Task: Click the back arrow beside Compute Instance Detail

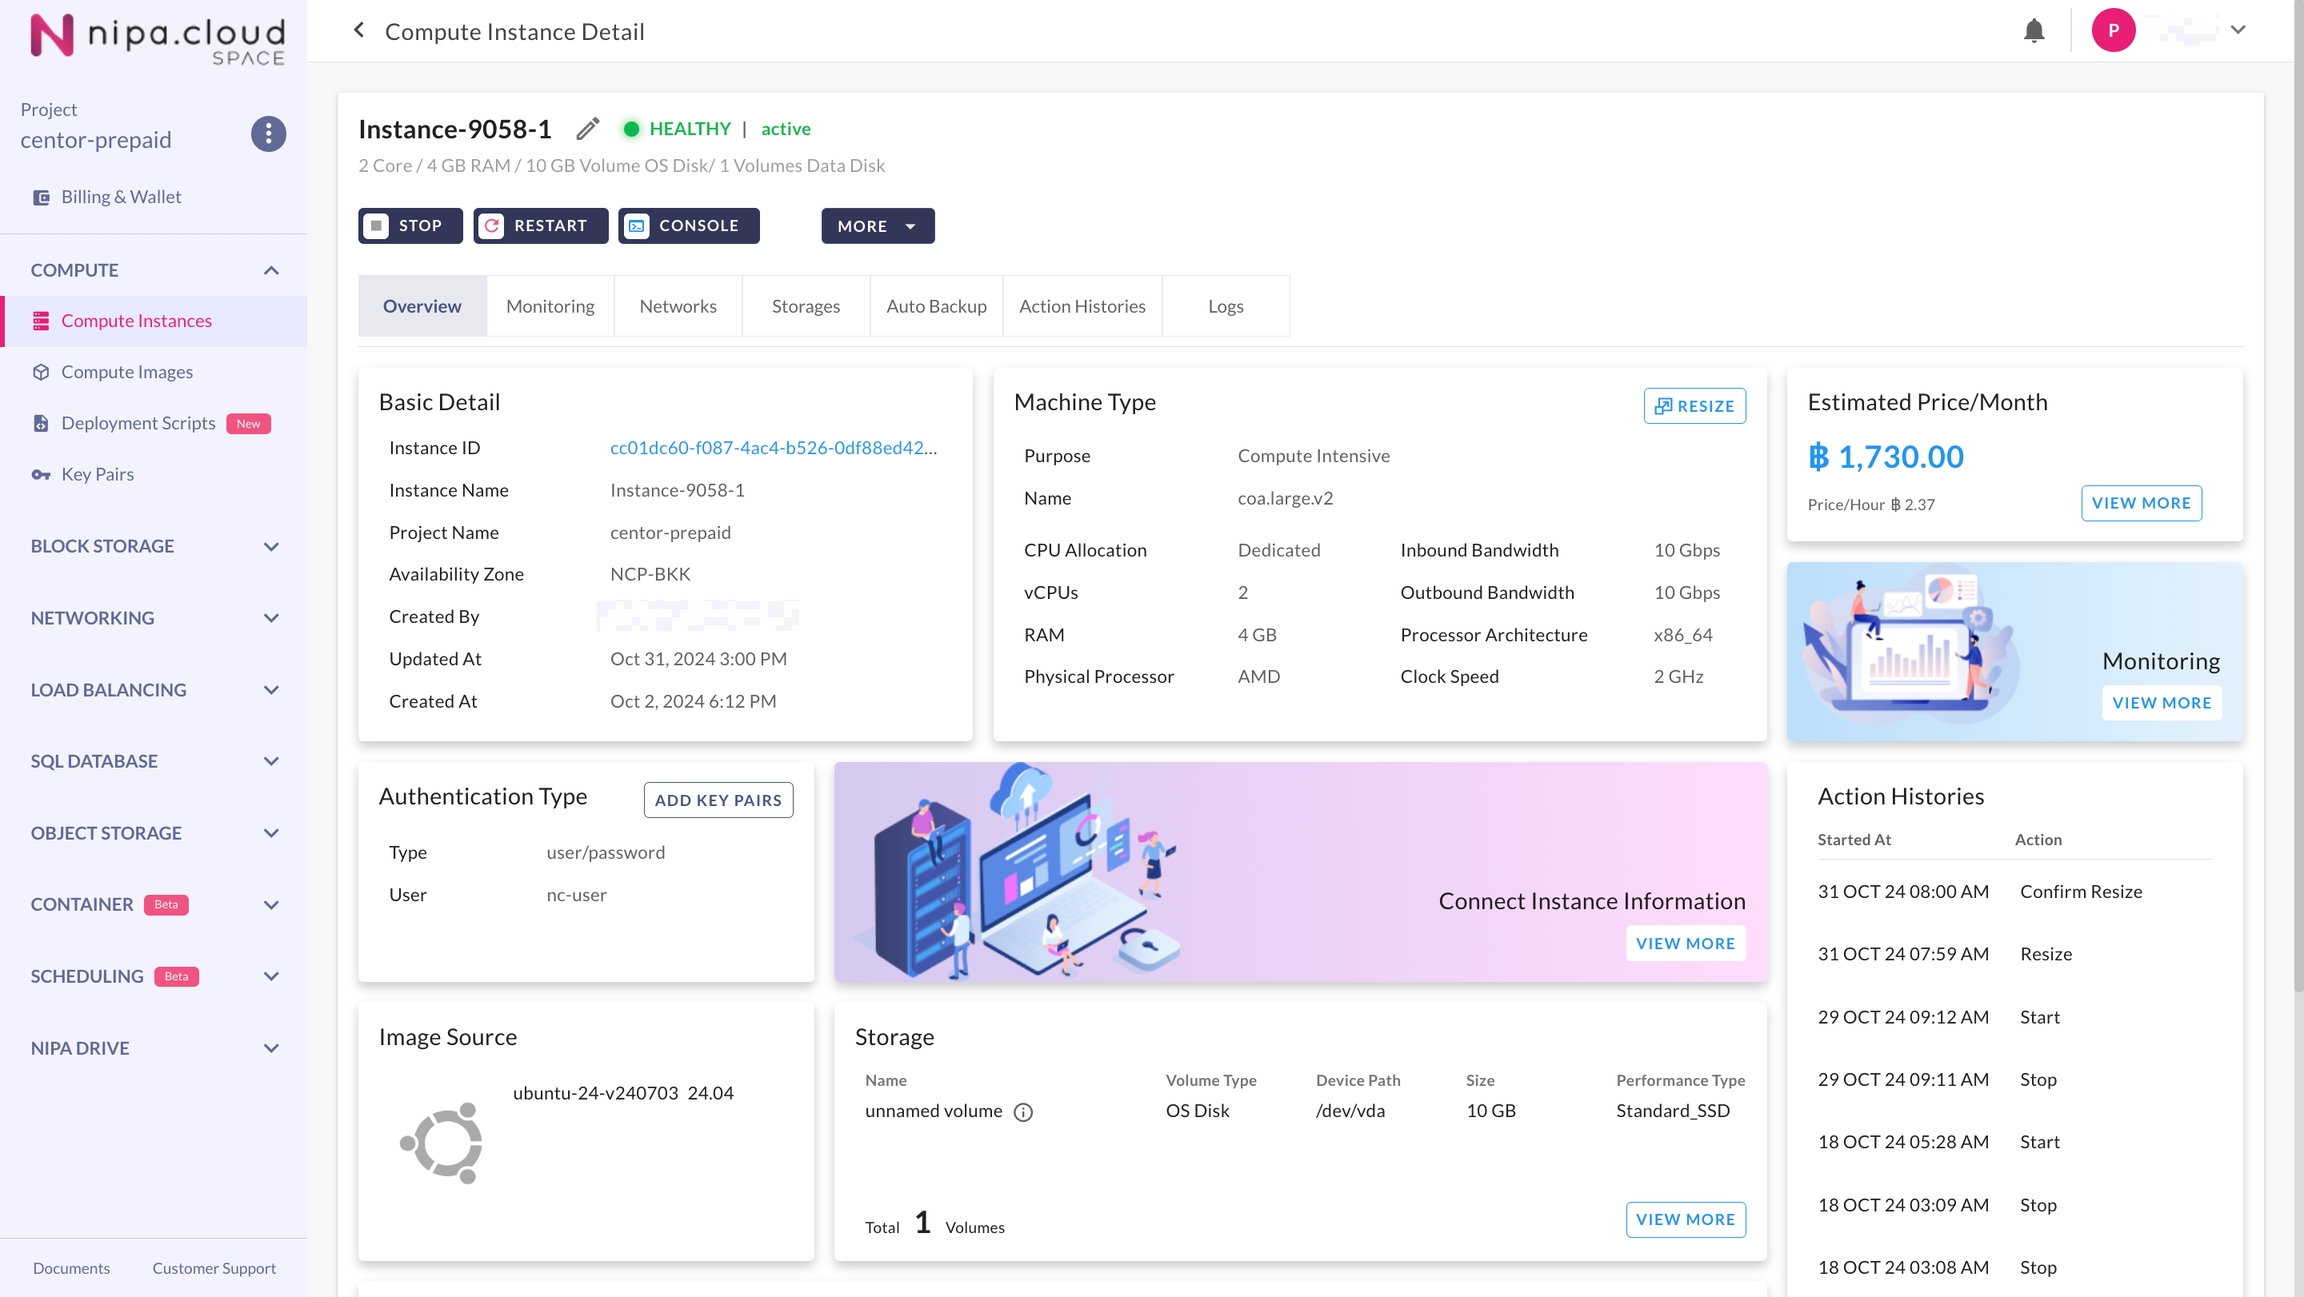Action: tap(359, 31)
